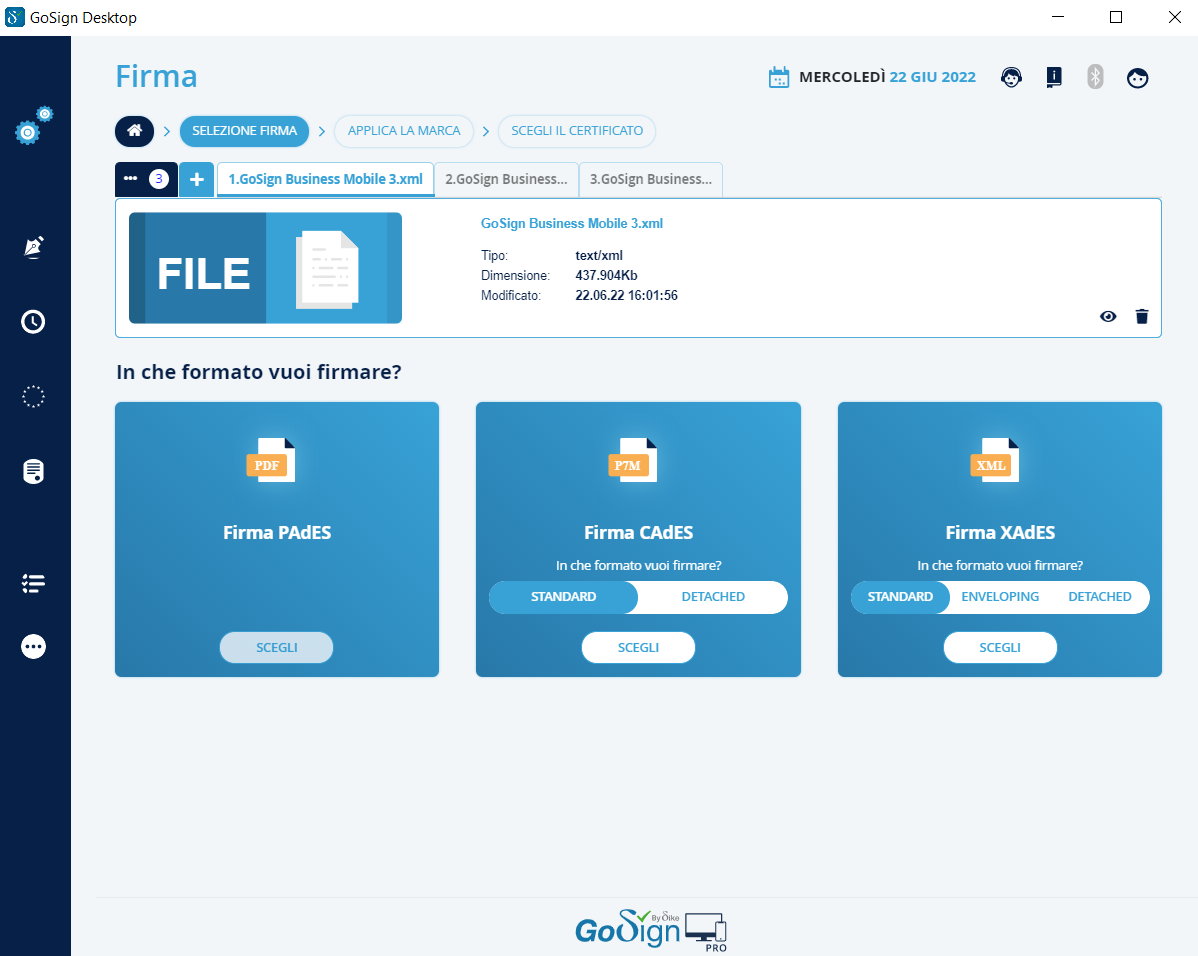Click the XML file format icon
The width and height of the screenshot is (1198, 956).
tap(995, 460)
